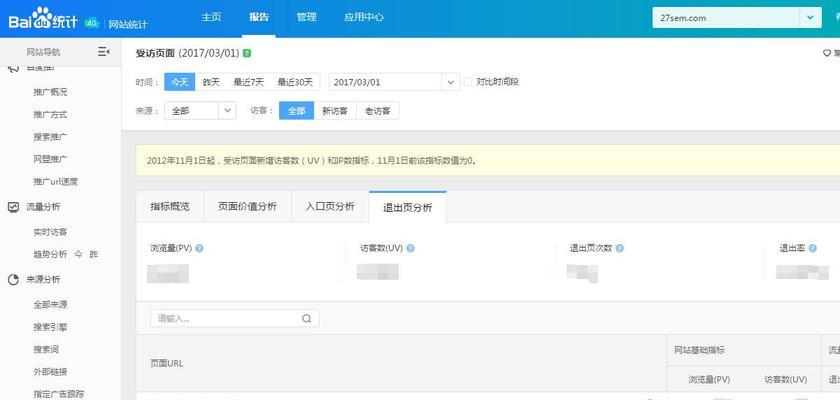The height and width of the screenshot is (400, 840).
Task: Click the 浏览量(PV) column header
Action: click(709, 380)
